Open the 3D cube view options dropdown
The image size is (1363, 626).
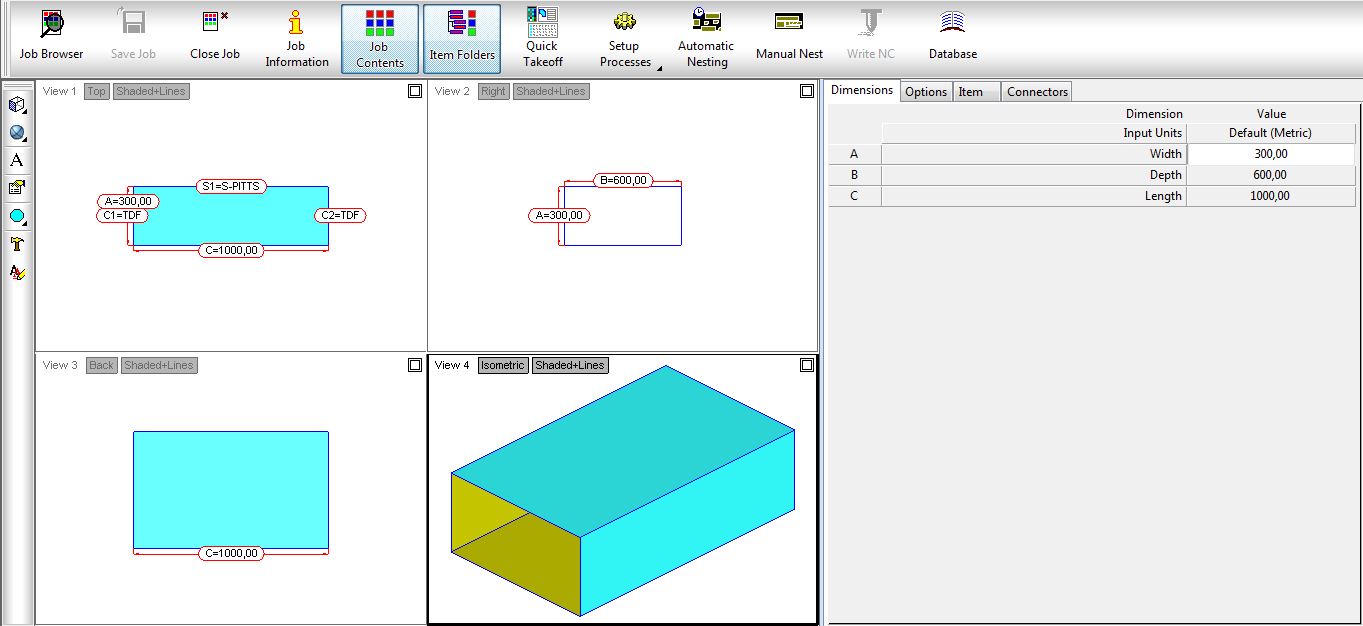click(x=17, y=105)
